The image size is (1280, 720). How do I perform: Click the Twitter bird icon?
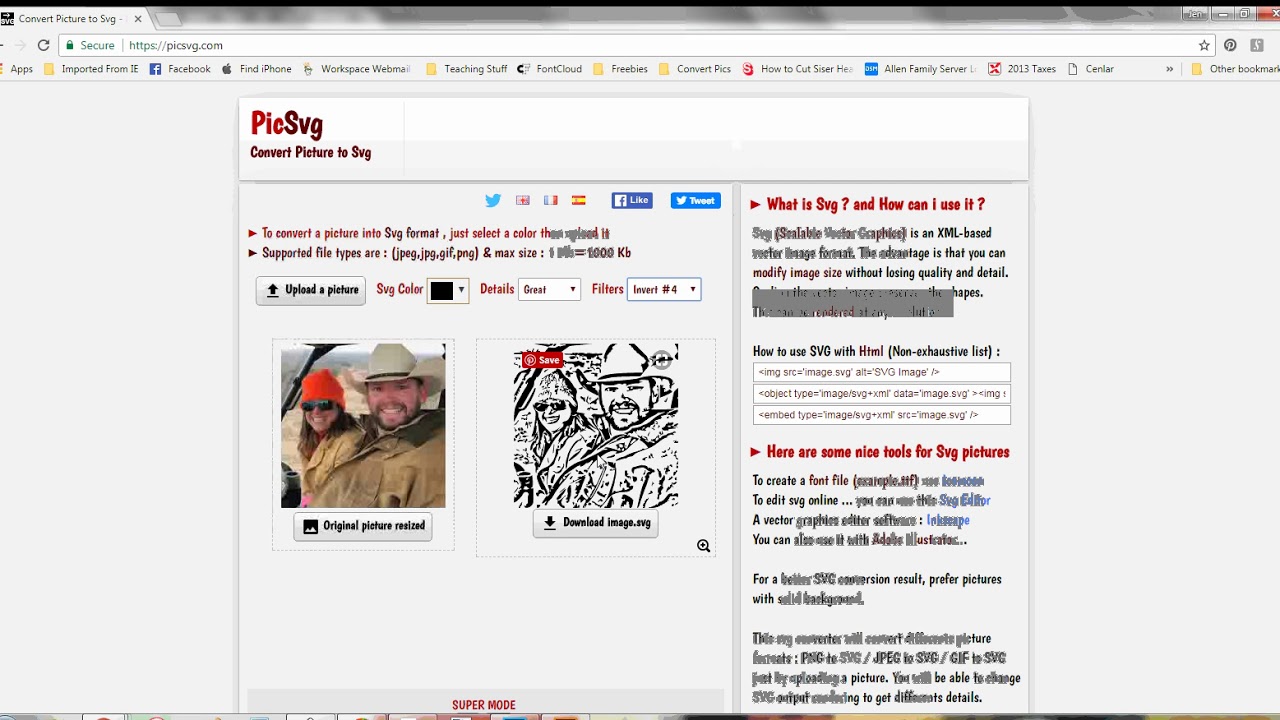click(x=493, y=200)
